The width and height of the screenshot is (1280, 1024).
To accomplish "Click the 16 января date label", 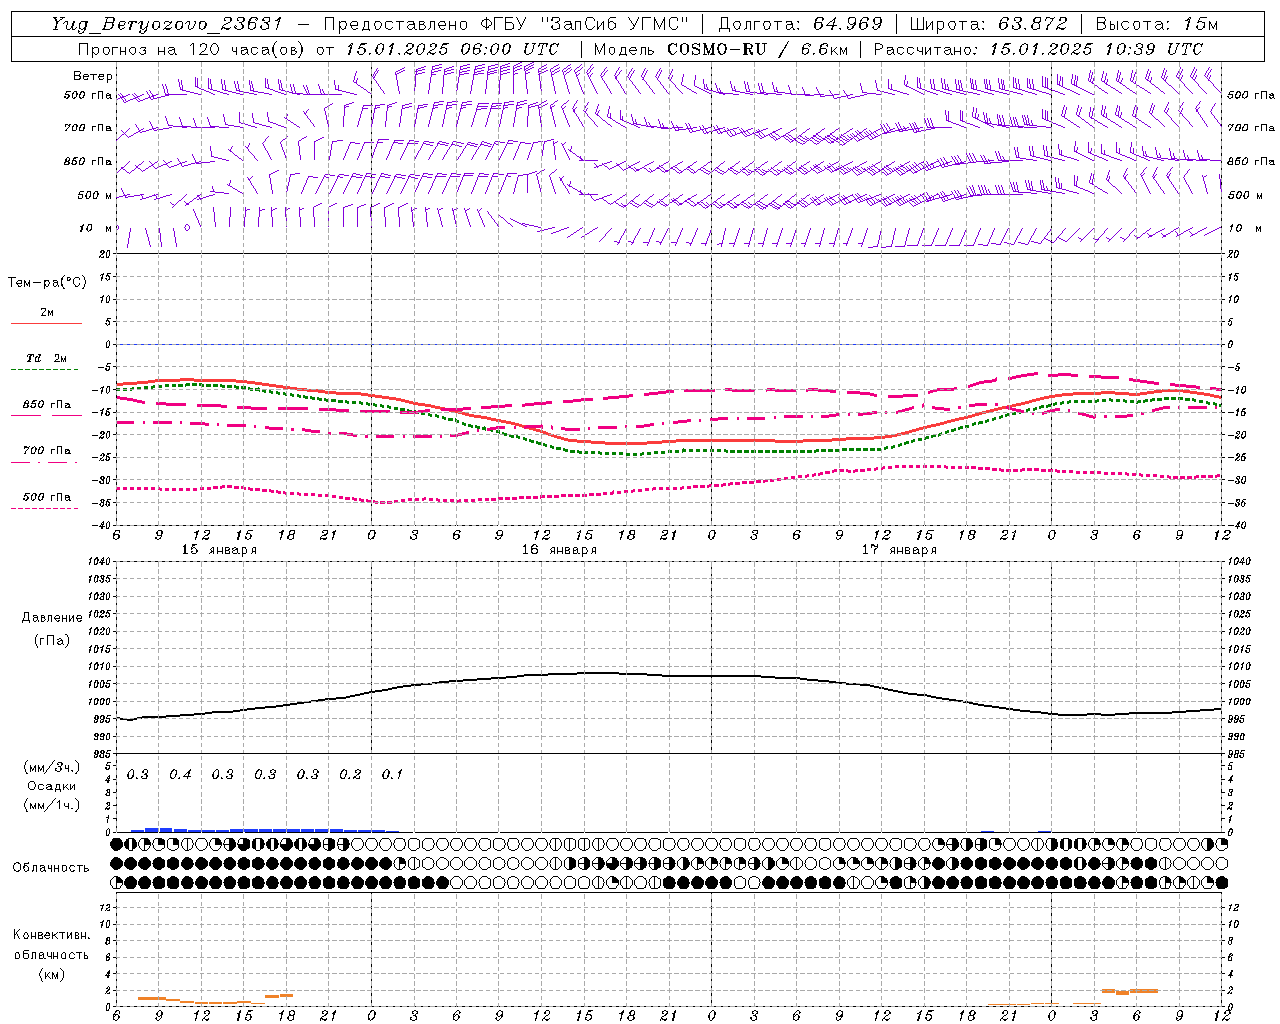I will [x=559, y=550].
